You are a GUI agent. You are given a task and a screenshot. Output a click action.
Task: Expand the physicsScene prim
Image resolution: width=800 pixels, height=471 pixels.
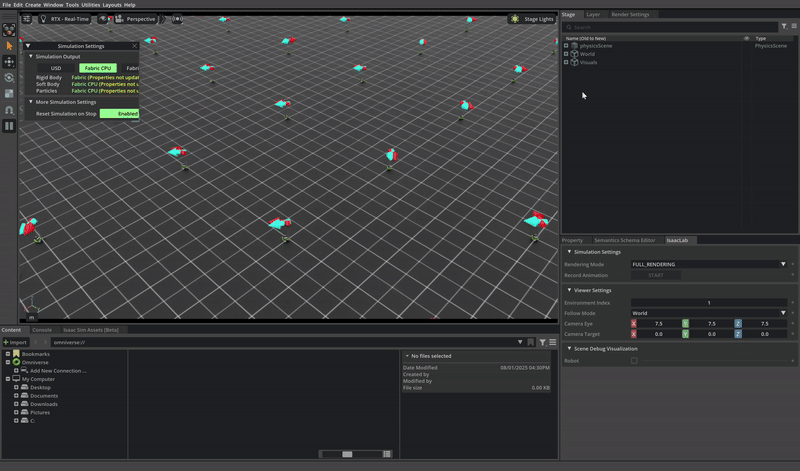[566, 45]
